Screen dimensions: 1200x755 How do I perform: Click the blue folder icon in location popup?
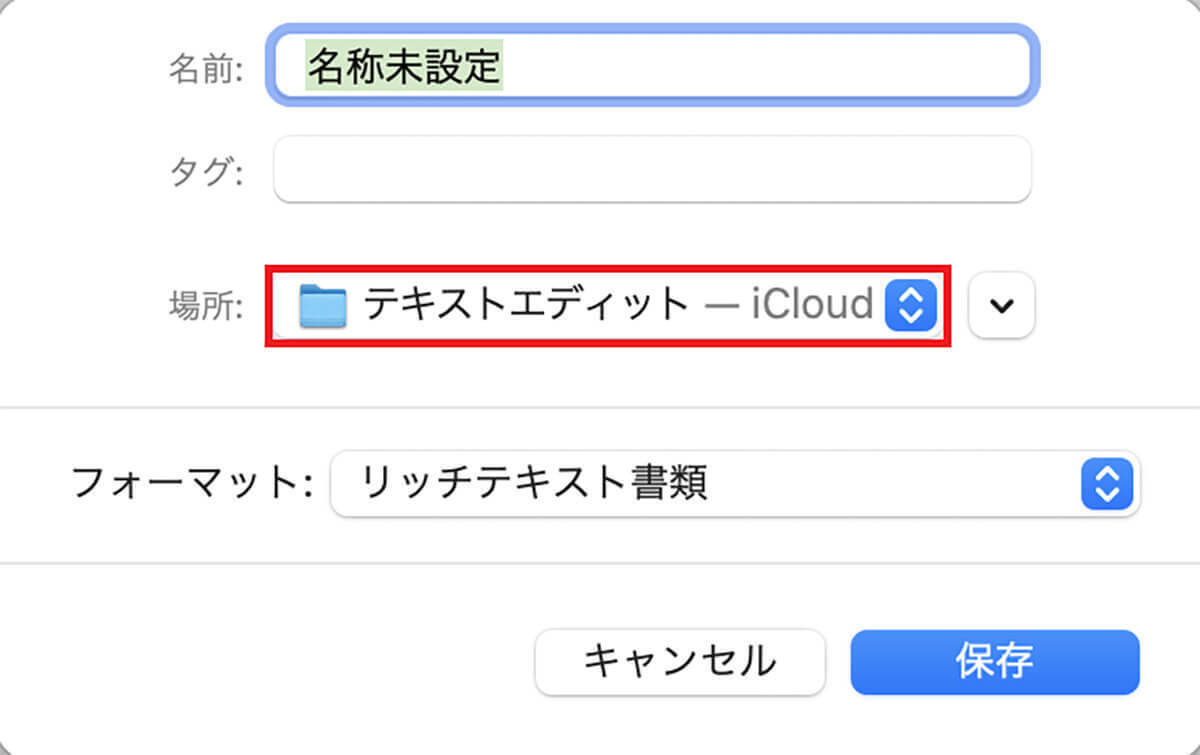tap(323, 305)
